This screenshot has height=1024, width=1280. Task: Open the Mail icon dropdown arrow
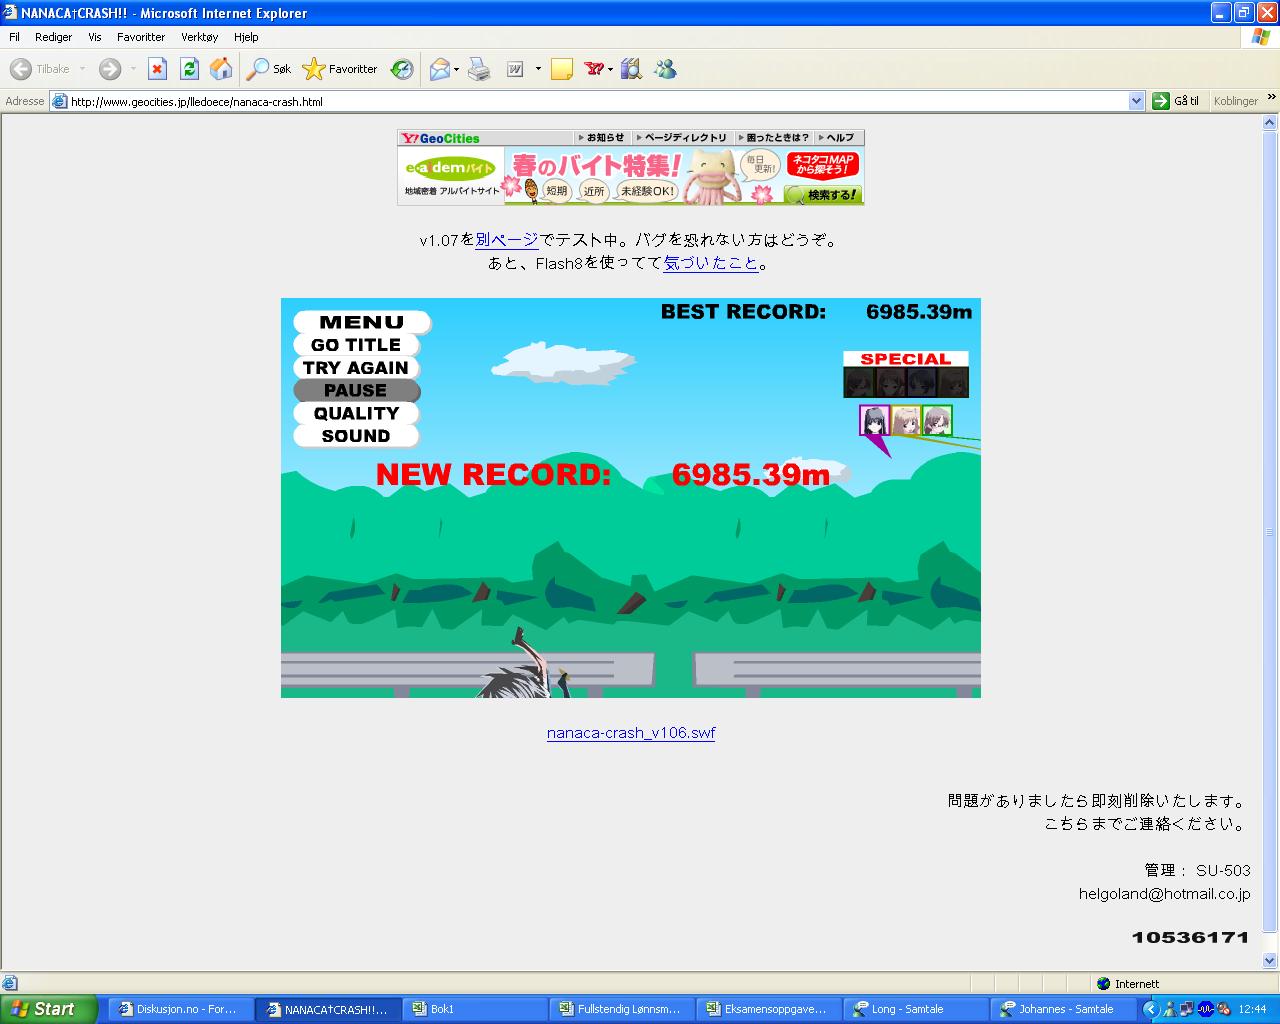(x=456, y=69)
